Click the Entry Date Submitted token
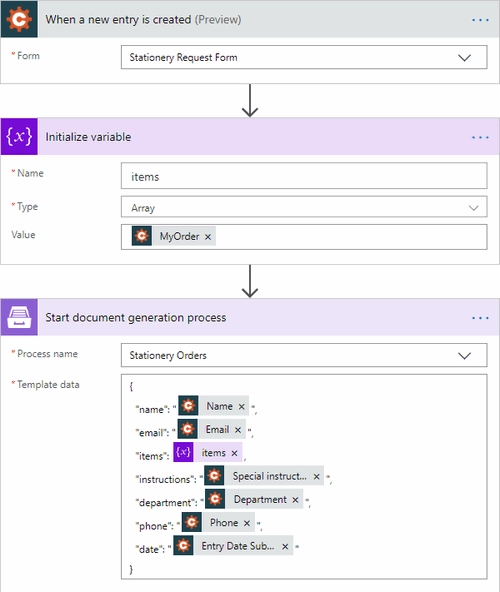Viewport: 500px width, 592px height. point(233,546)
